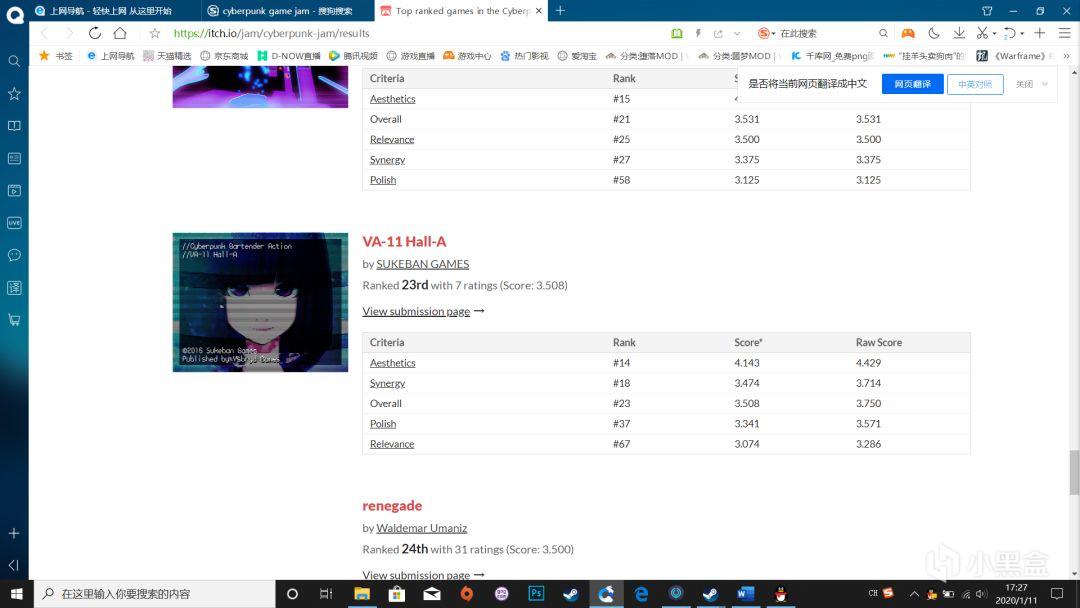
Task: Open the D-NOW直播 bookmark
Action: (x=289, y=56)
